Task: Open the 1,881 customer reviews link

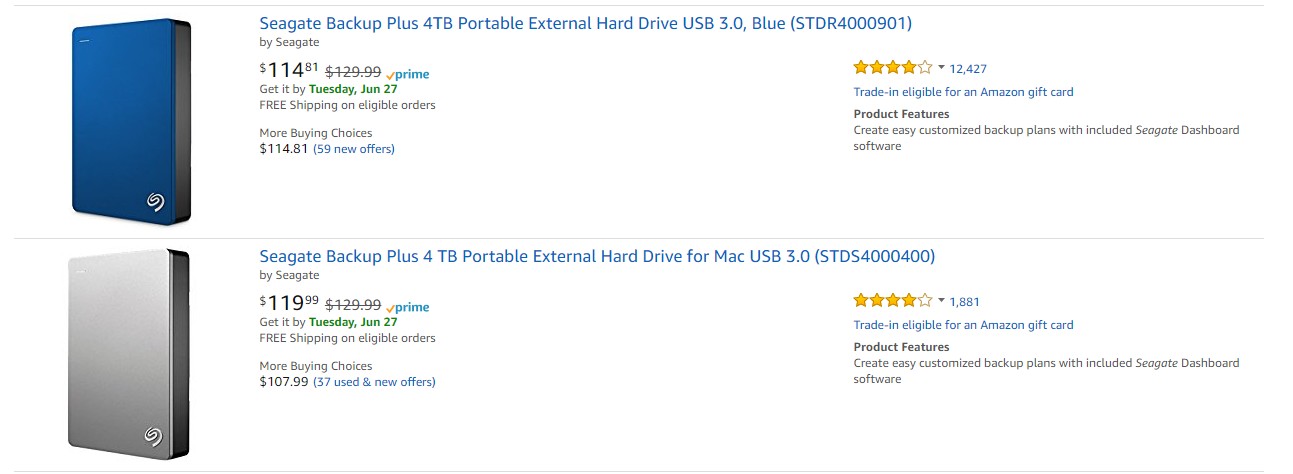Action: click(x=964, y=302)
